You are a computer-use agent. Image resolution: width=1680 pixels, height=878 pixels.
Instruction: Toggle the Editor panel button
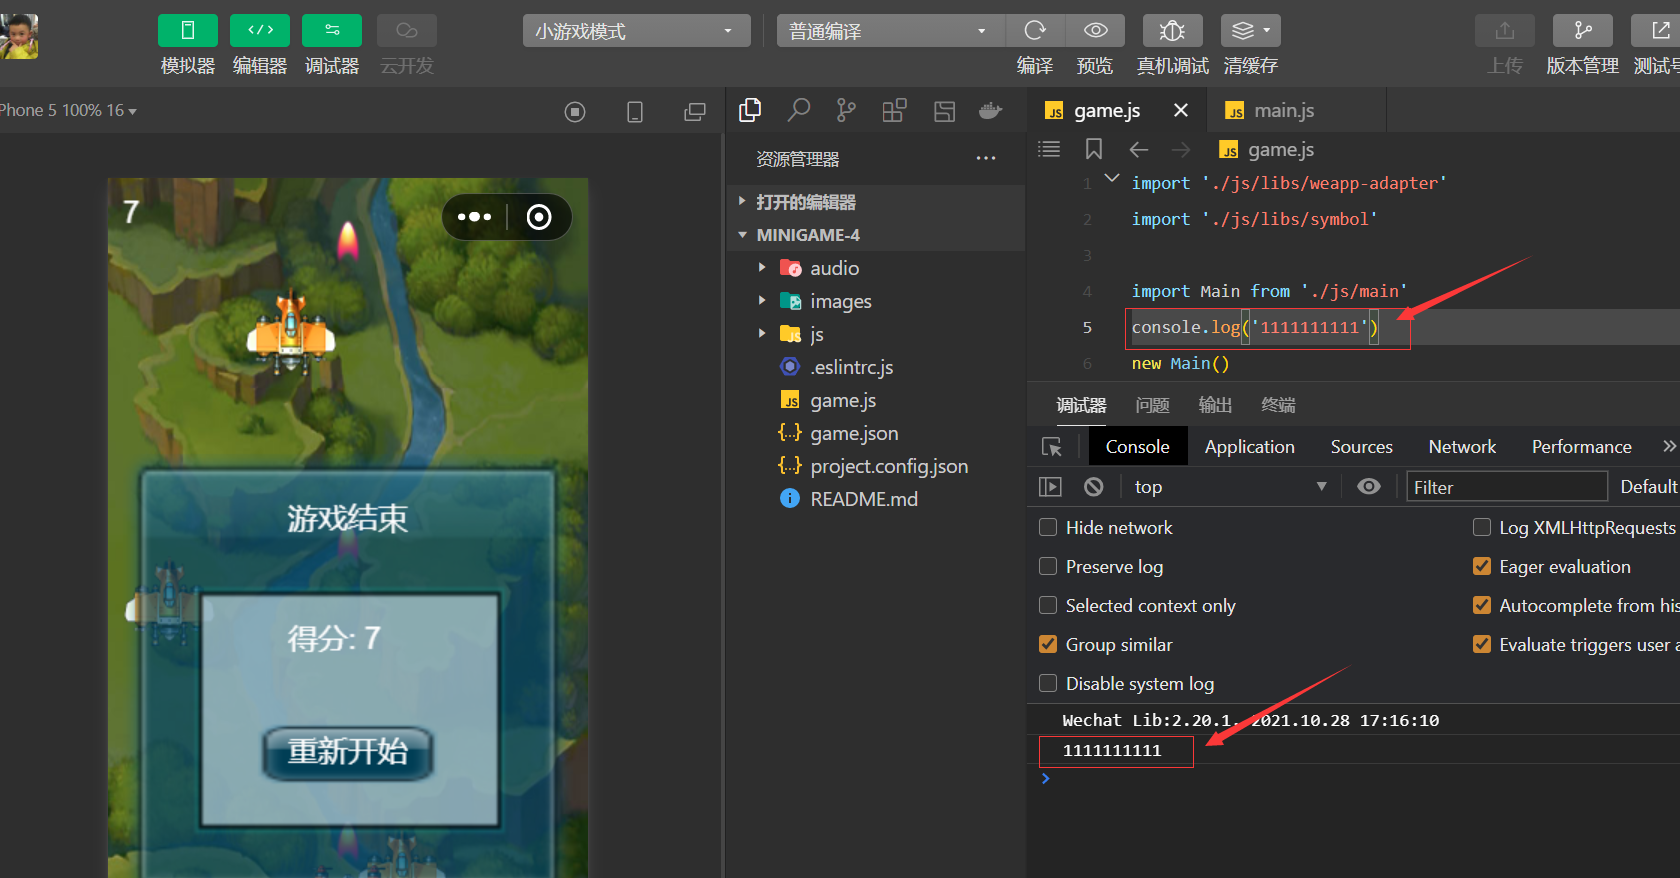(260, 31)
